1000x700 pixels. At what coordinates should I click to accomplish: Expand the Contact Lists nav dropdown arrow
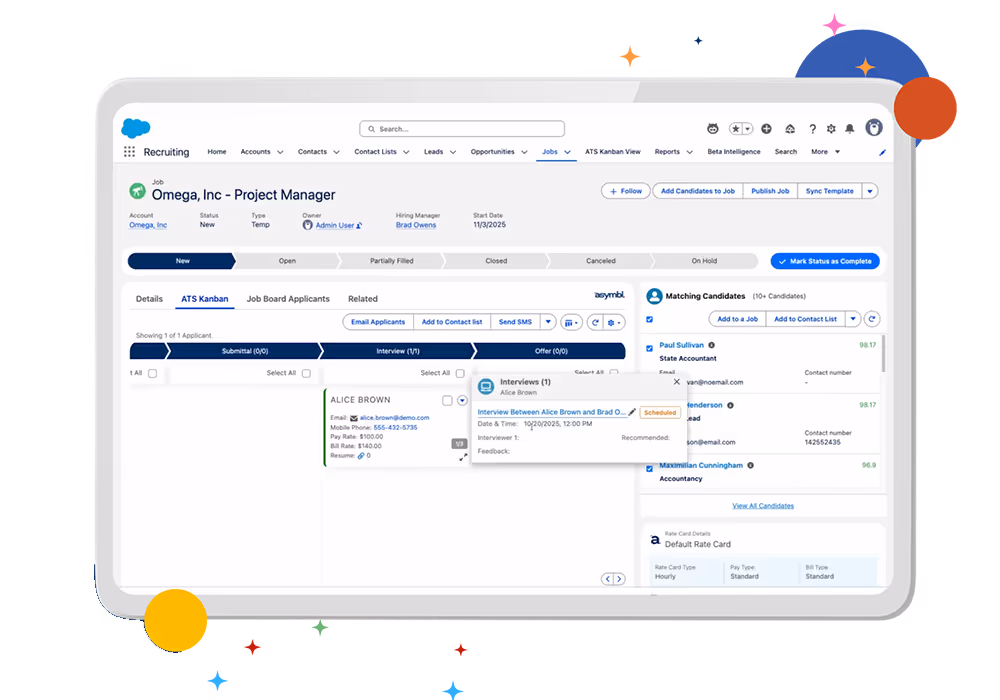[406, 152]
